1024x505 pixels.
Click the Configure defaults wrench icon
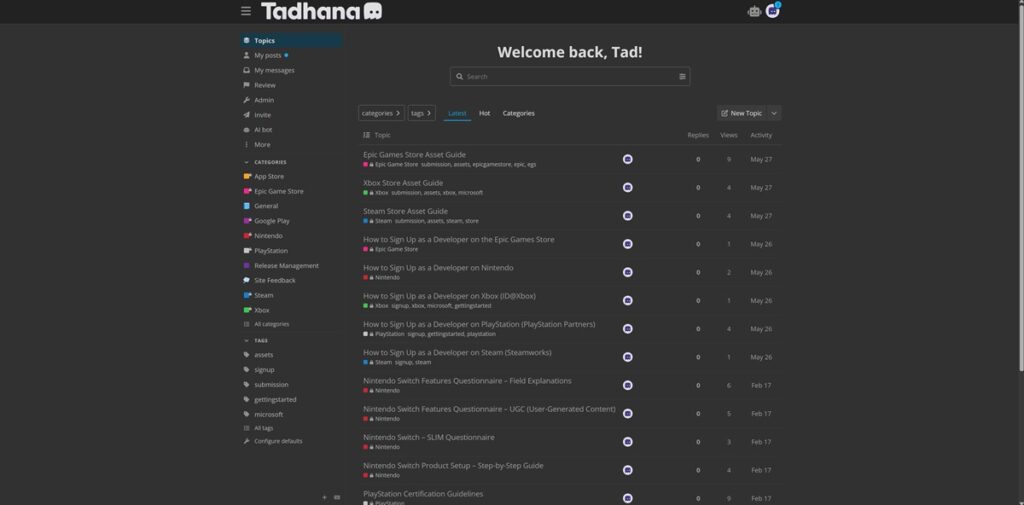[x=246, y=441]
